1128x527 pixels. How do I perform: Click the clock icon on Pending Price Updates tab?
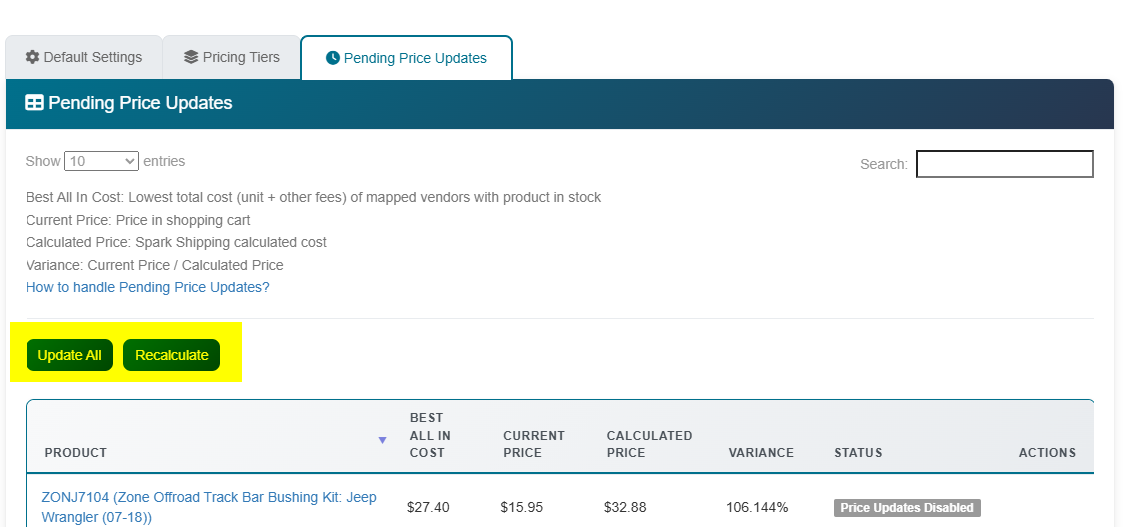coord(333,58)
